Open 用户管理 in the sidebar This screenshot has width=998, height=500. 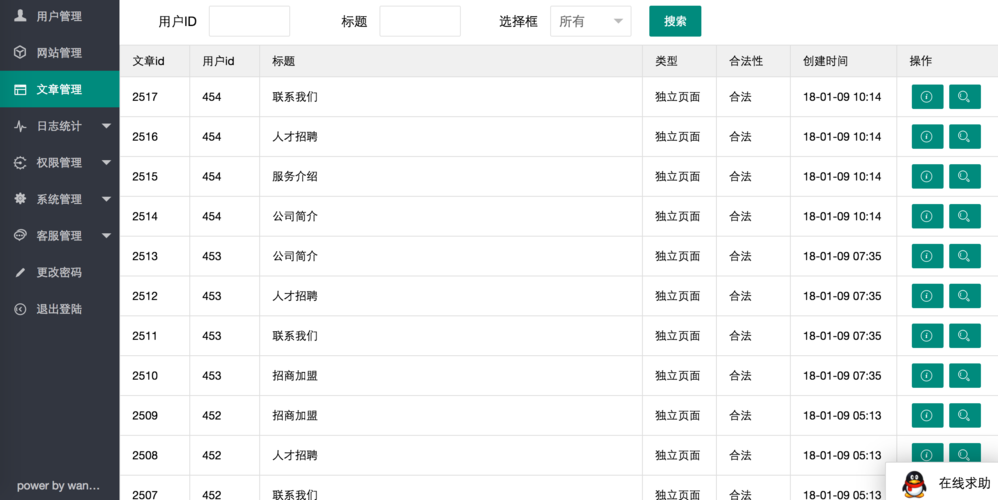click(59, 16)
